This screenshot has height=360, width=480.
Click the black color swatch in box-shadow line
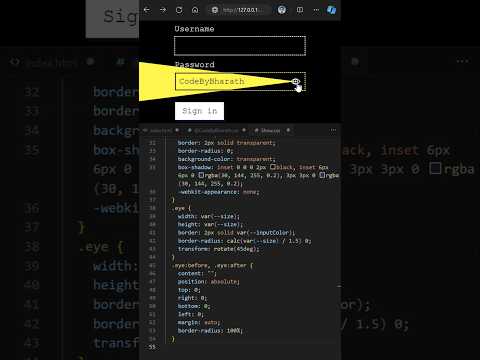click(x=273, y=167)
